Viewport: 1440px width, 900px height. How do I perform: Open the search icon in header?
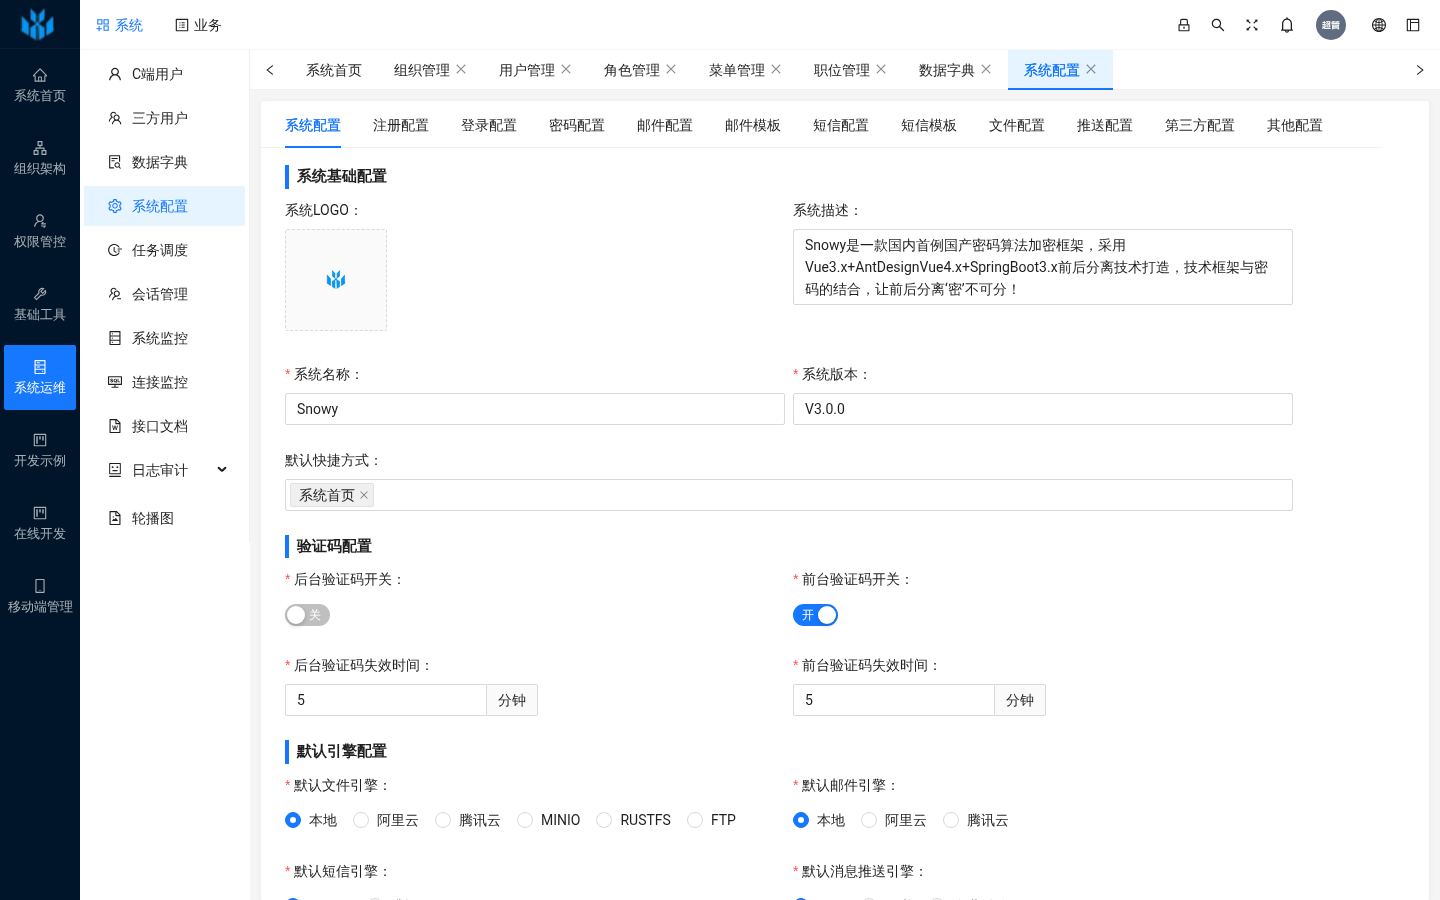point(1218,25)
